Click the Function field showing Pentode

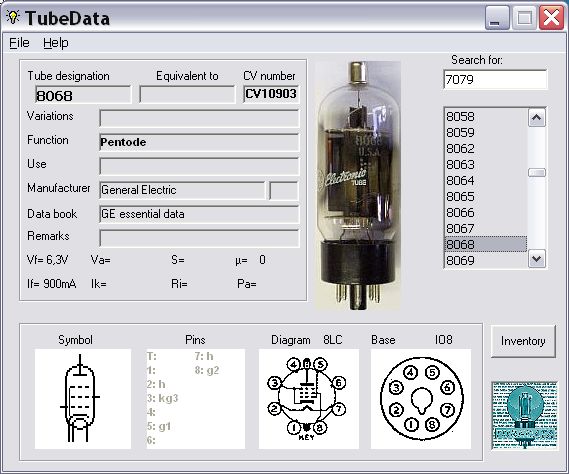[199, 142]
